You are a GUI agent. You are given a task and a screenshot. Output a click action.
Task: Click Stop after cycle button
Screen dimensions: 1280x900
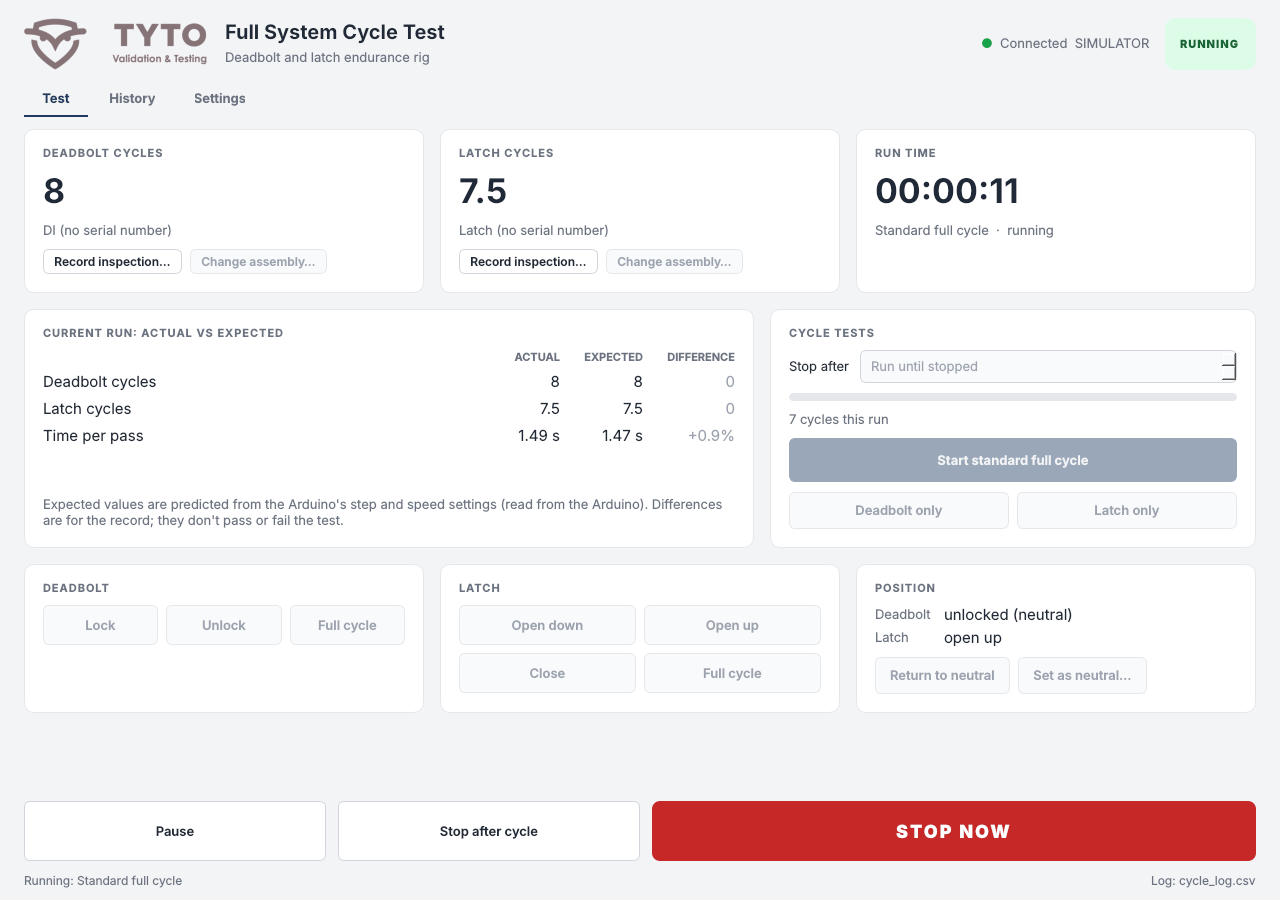coord(489,831)
